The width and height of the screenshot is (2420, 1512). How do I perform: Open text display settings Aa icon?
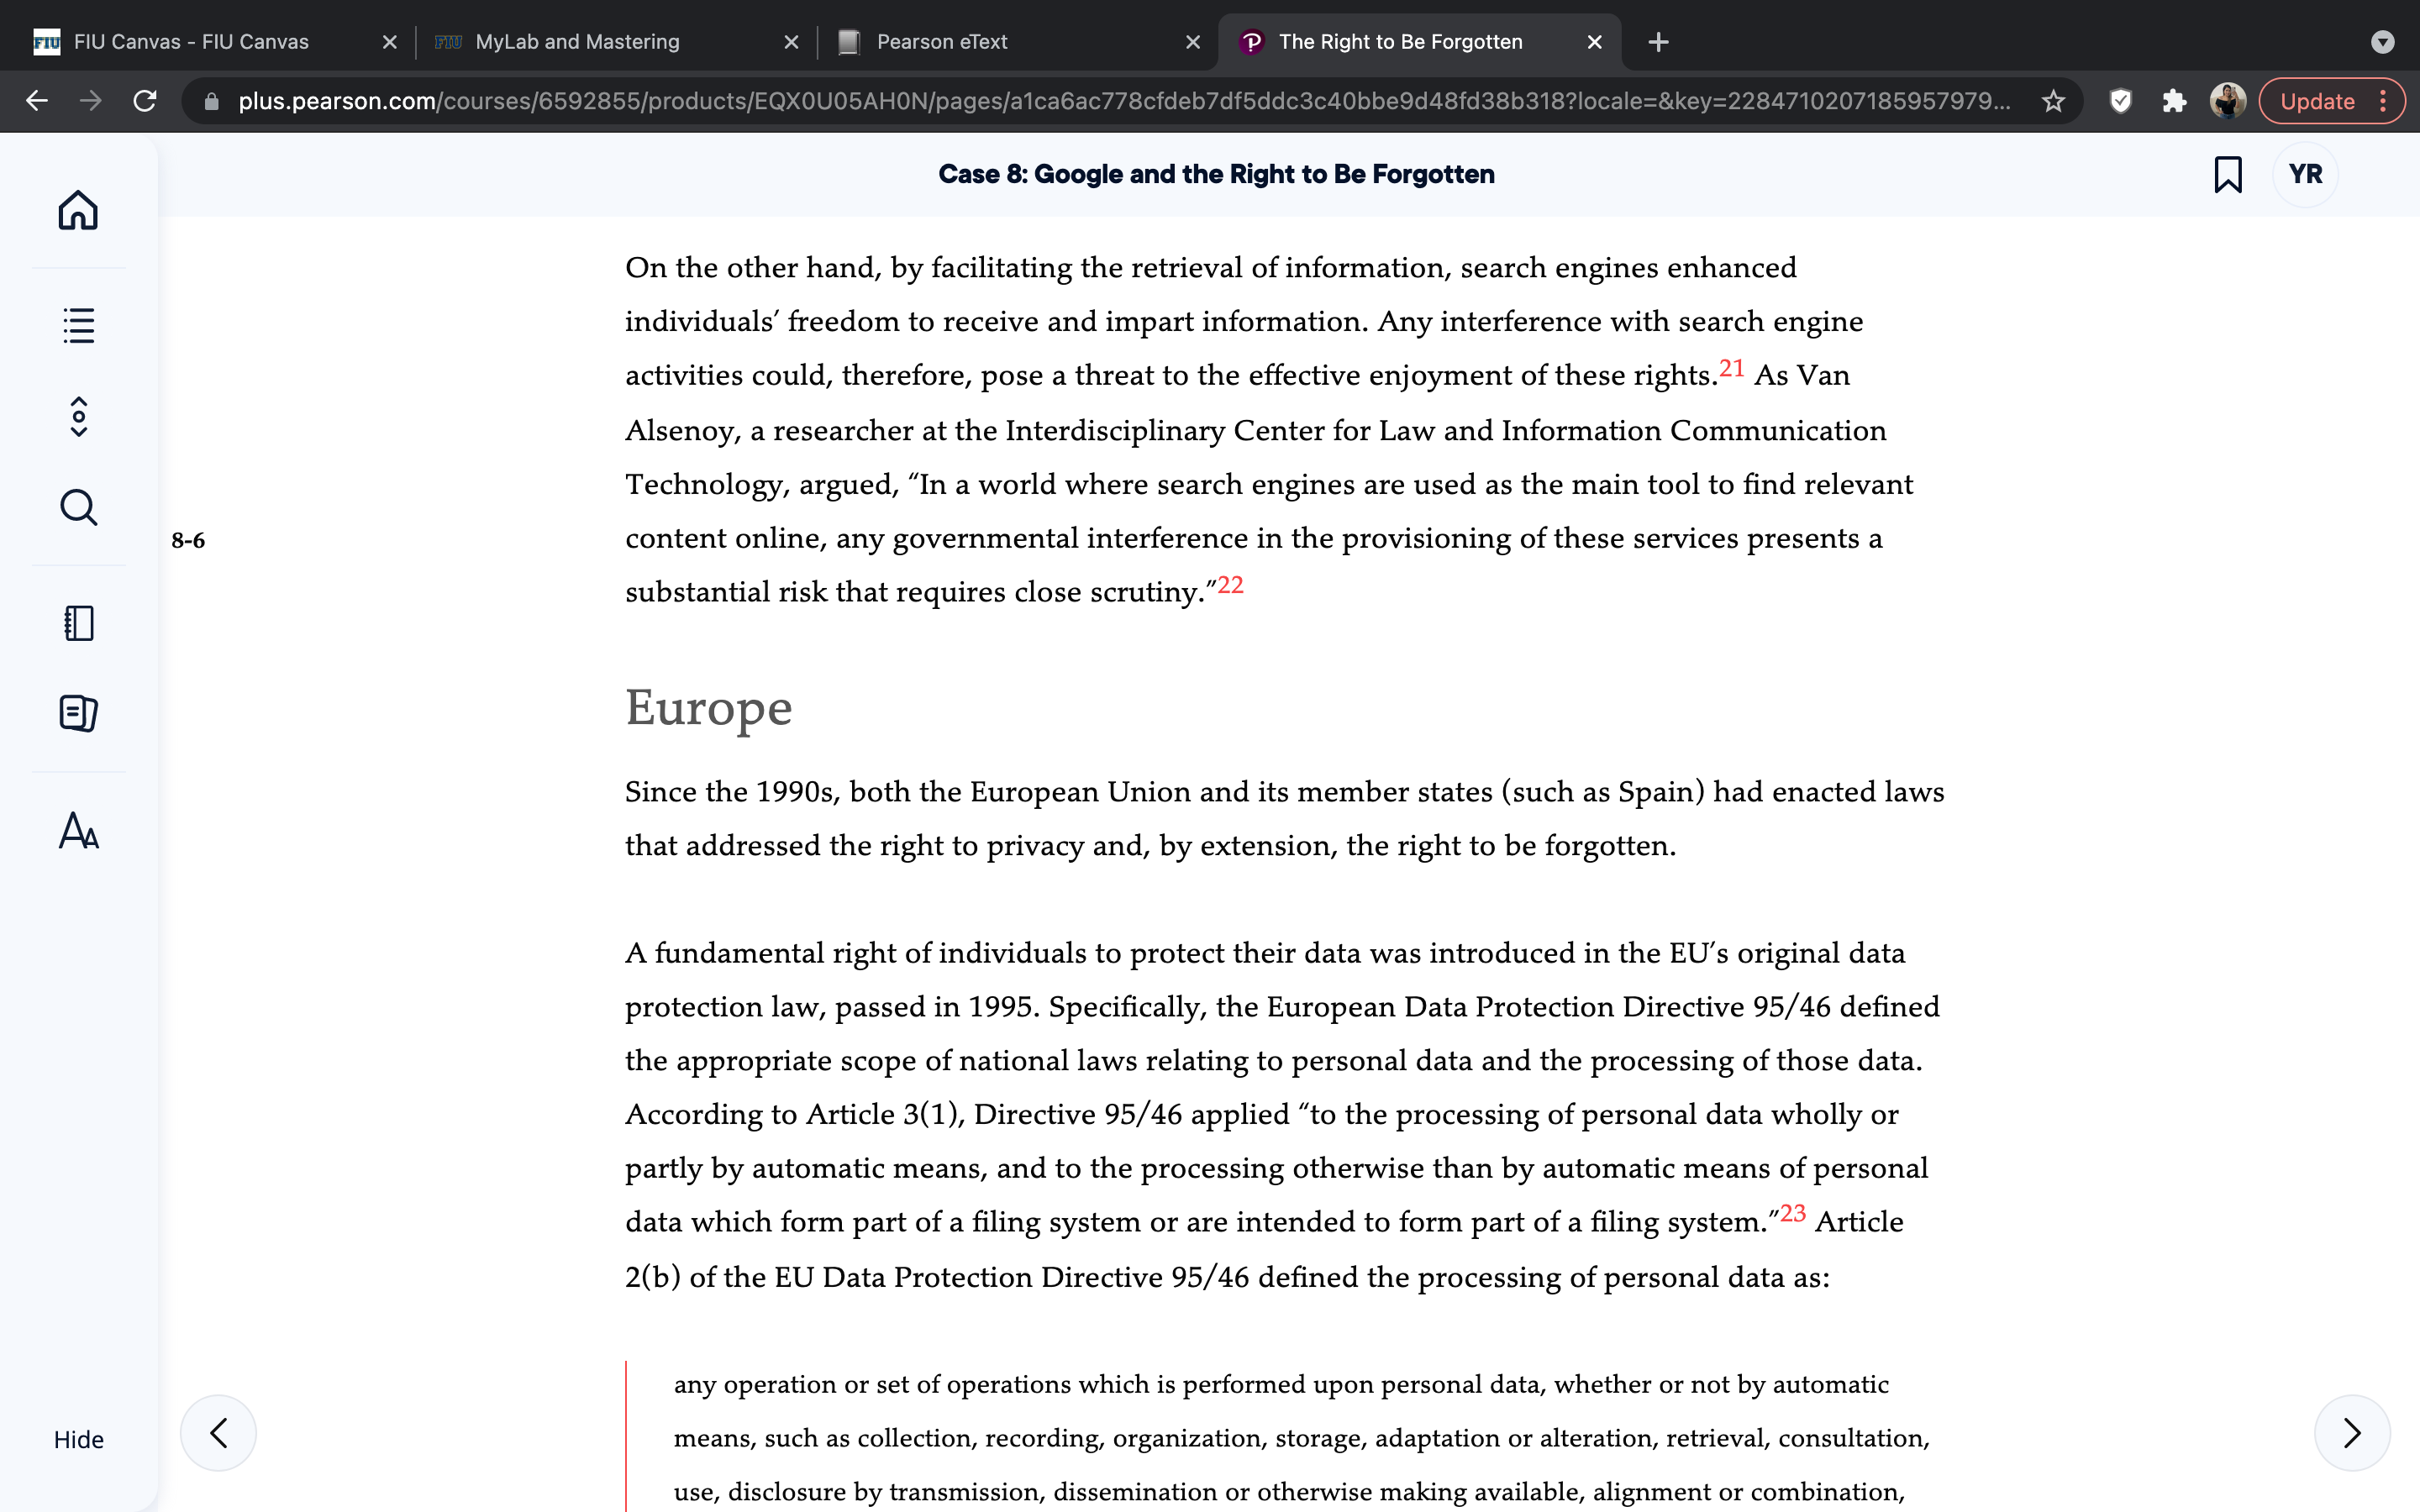click(x=78, y=831)
